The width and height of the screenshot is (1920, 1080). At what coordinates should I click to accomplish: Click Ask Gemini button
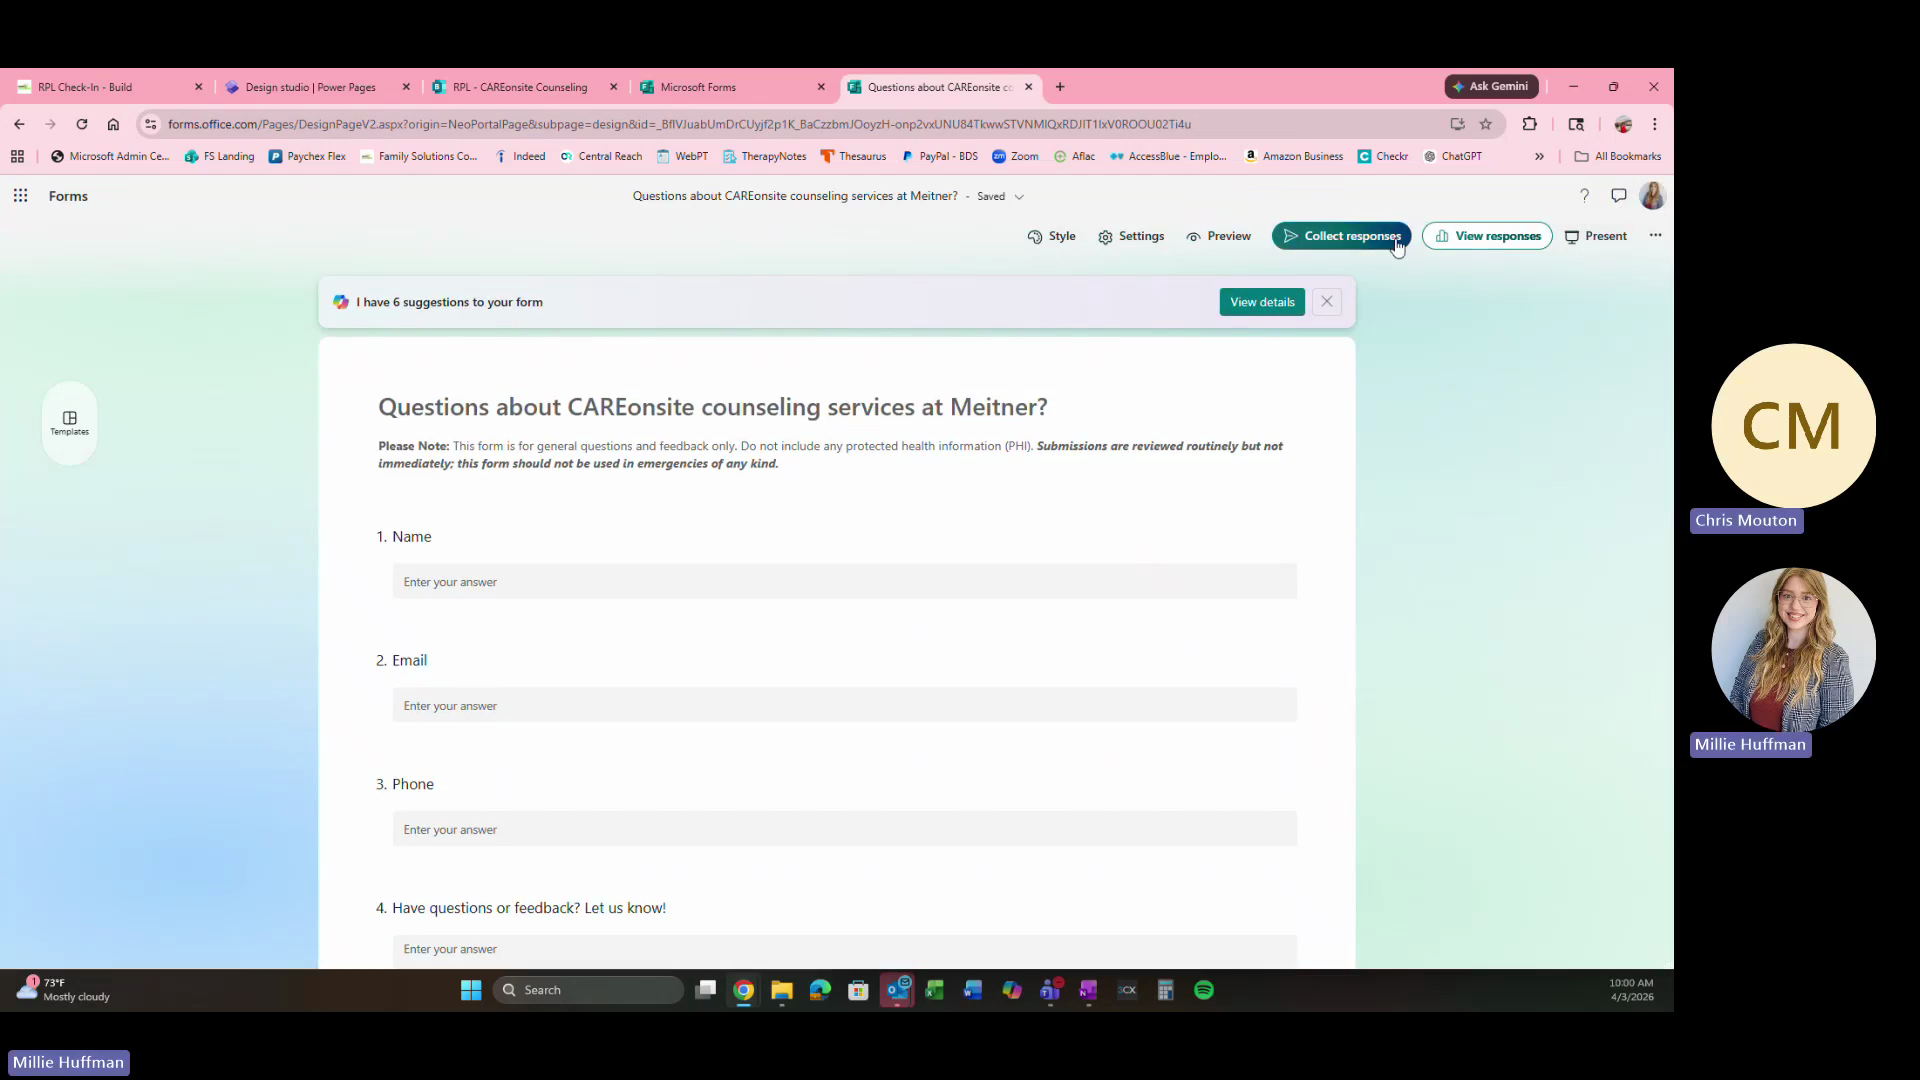coord(1491,87)
